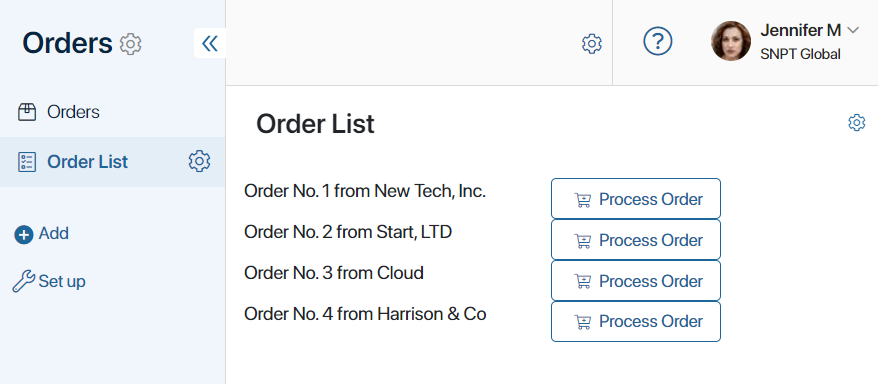Click the Add link text
The height and width of the screenshot is (384, 878).
[x=54, y=233]
